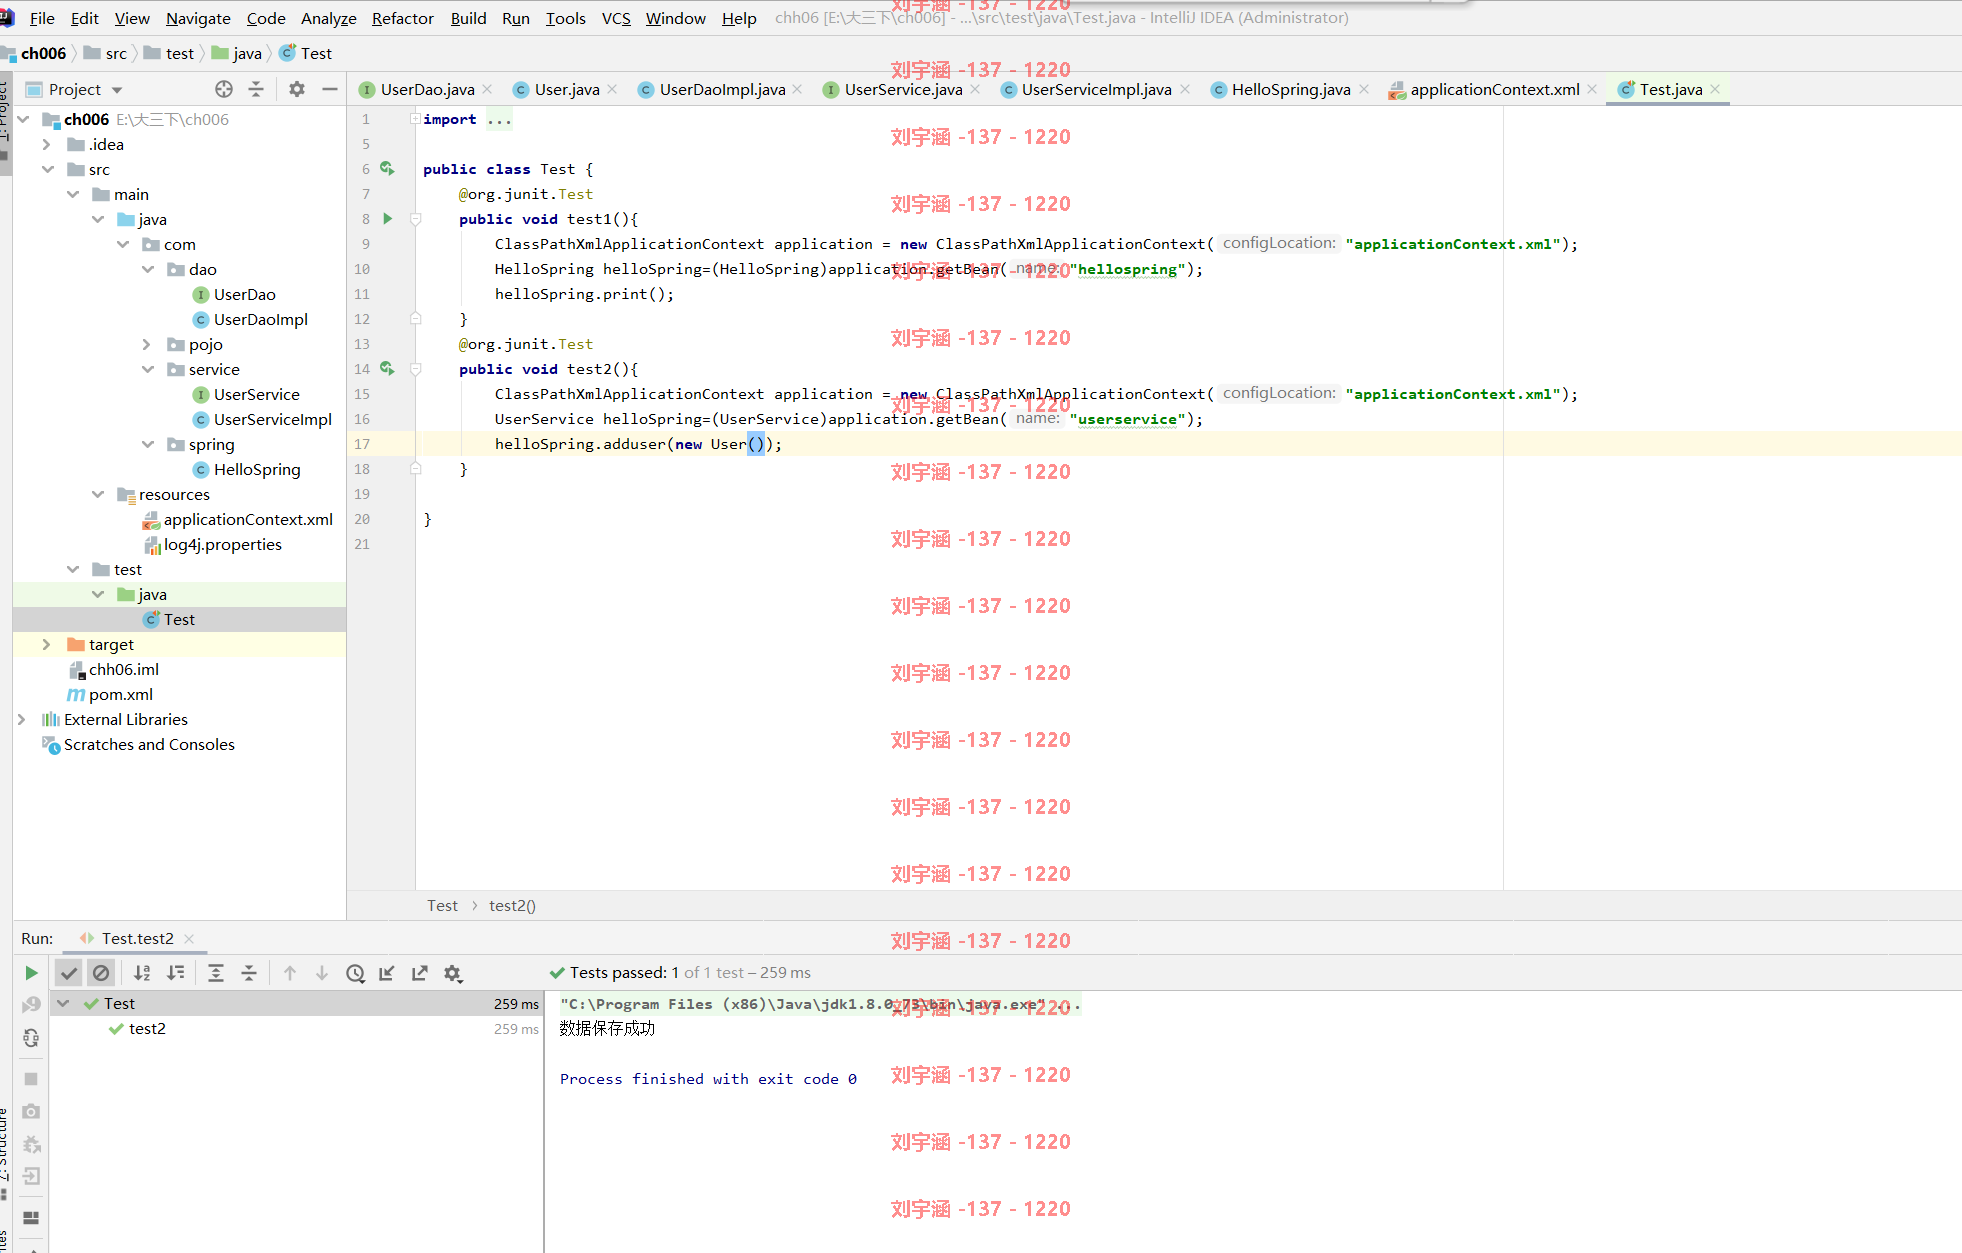The height and width of the screenshot is (1253, 1962).
Task: Click the Locate/Scroll from Source icon in Project panel
Action: [224, 89]
